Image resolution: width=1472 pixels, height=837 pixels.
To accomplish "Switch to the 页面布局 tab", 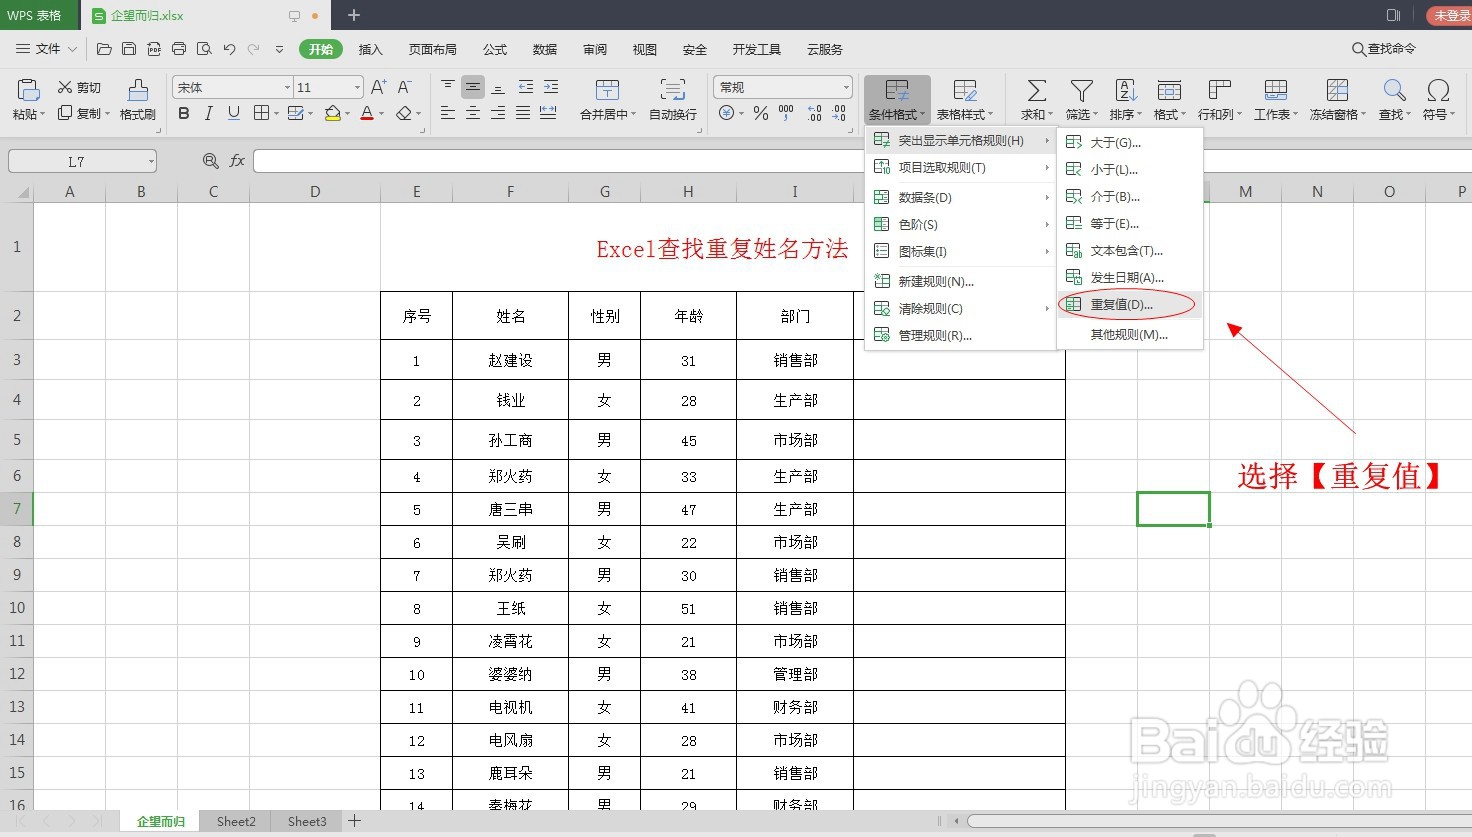I will tap(432, 49).
